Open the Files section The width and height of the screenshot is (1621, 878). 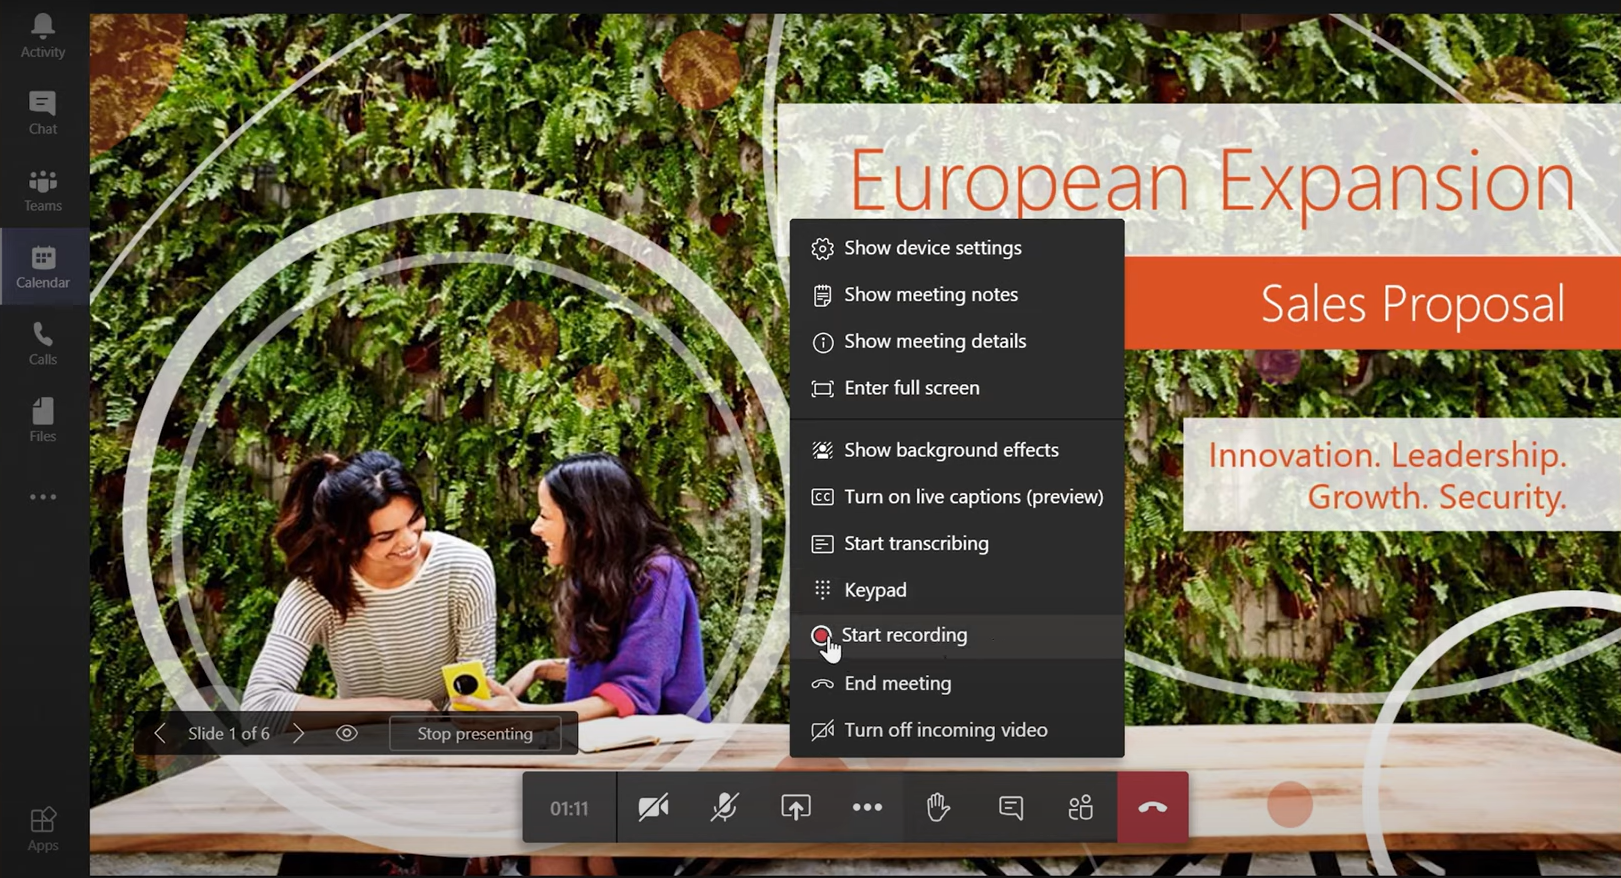43,420
